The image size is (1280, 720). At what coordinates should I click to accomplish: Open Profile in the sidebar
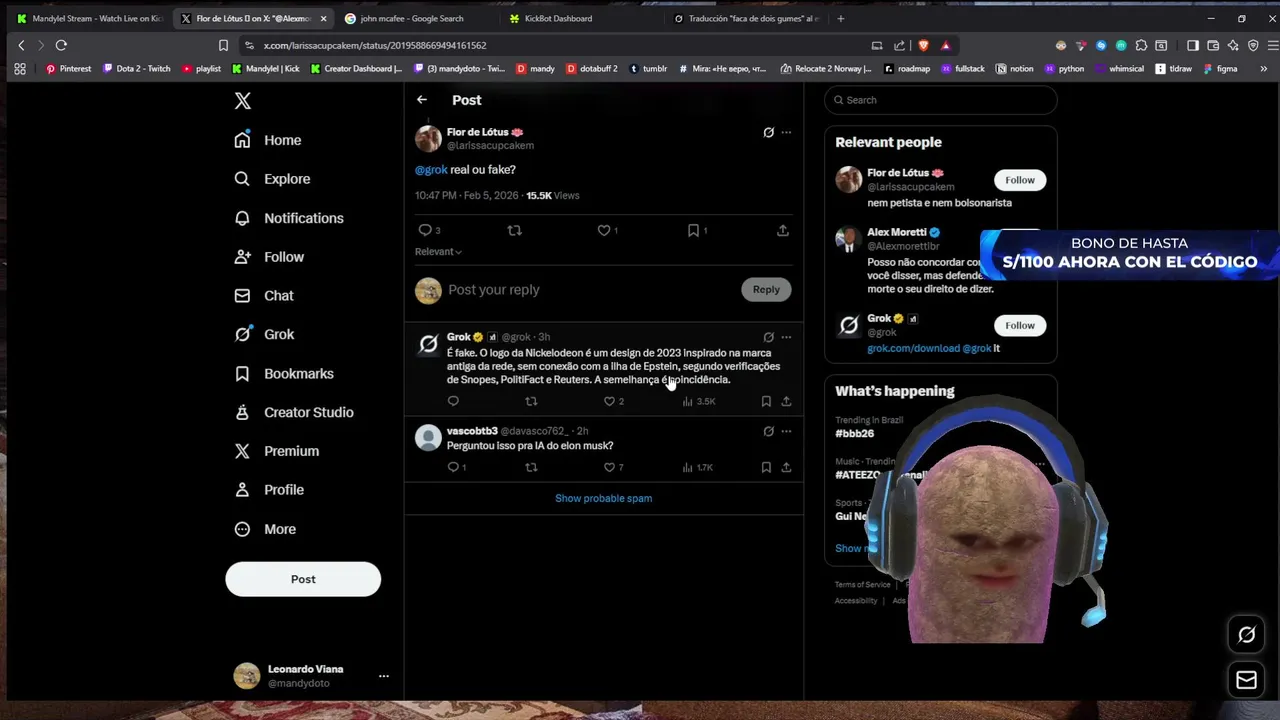pos(268,490)
